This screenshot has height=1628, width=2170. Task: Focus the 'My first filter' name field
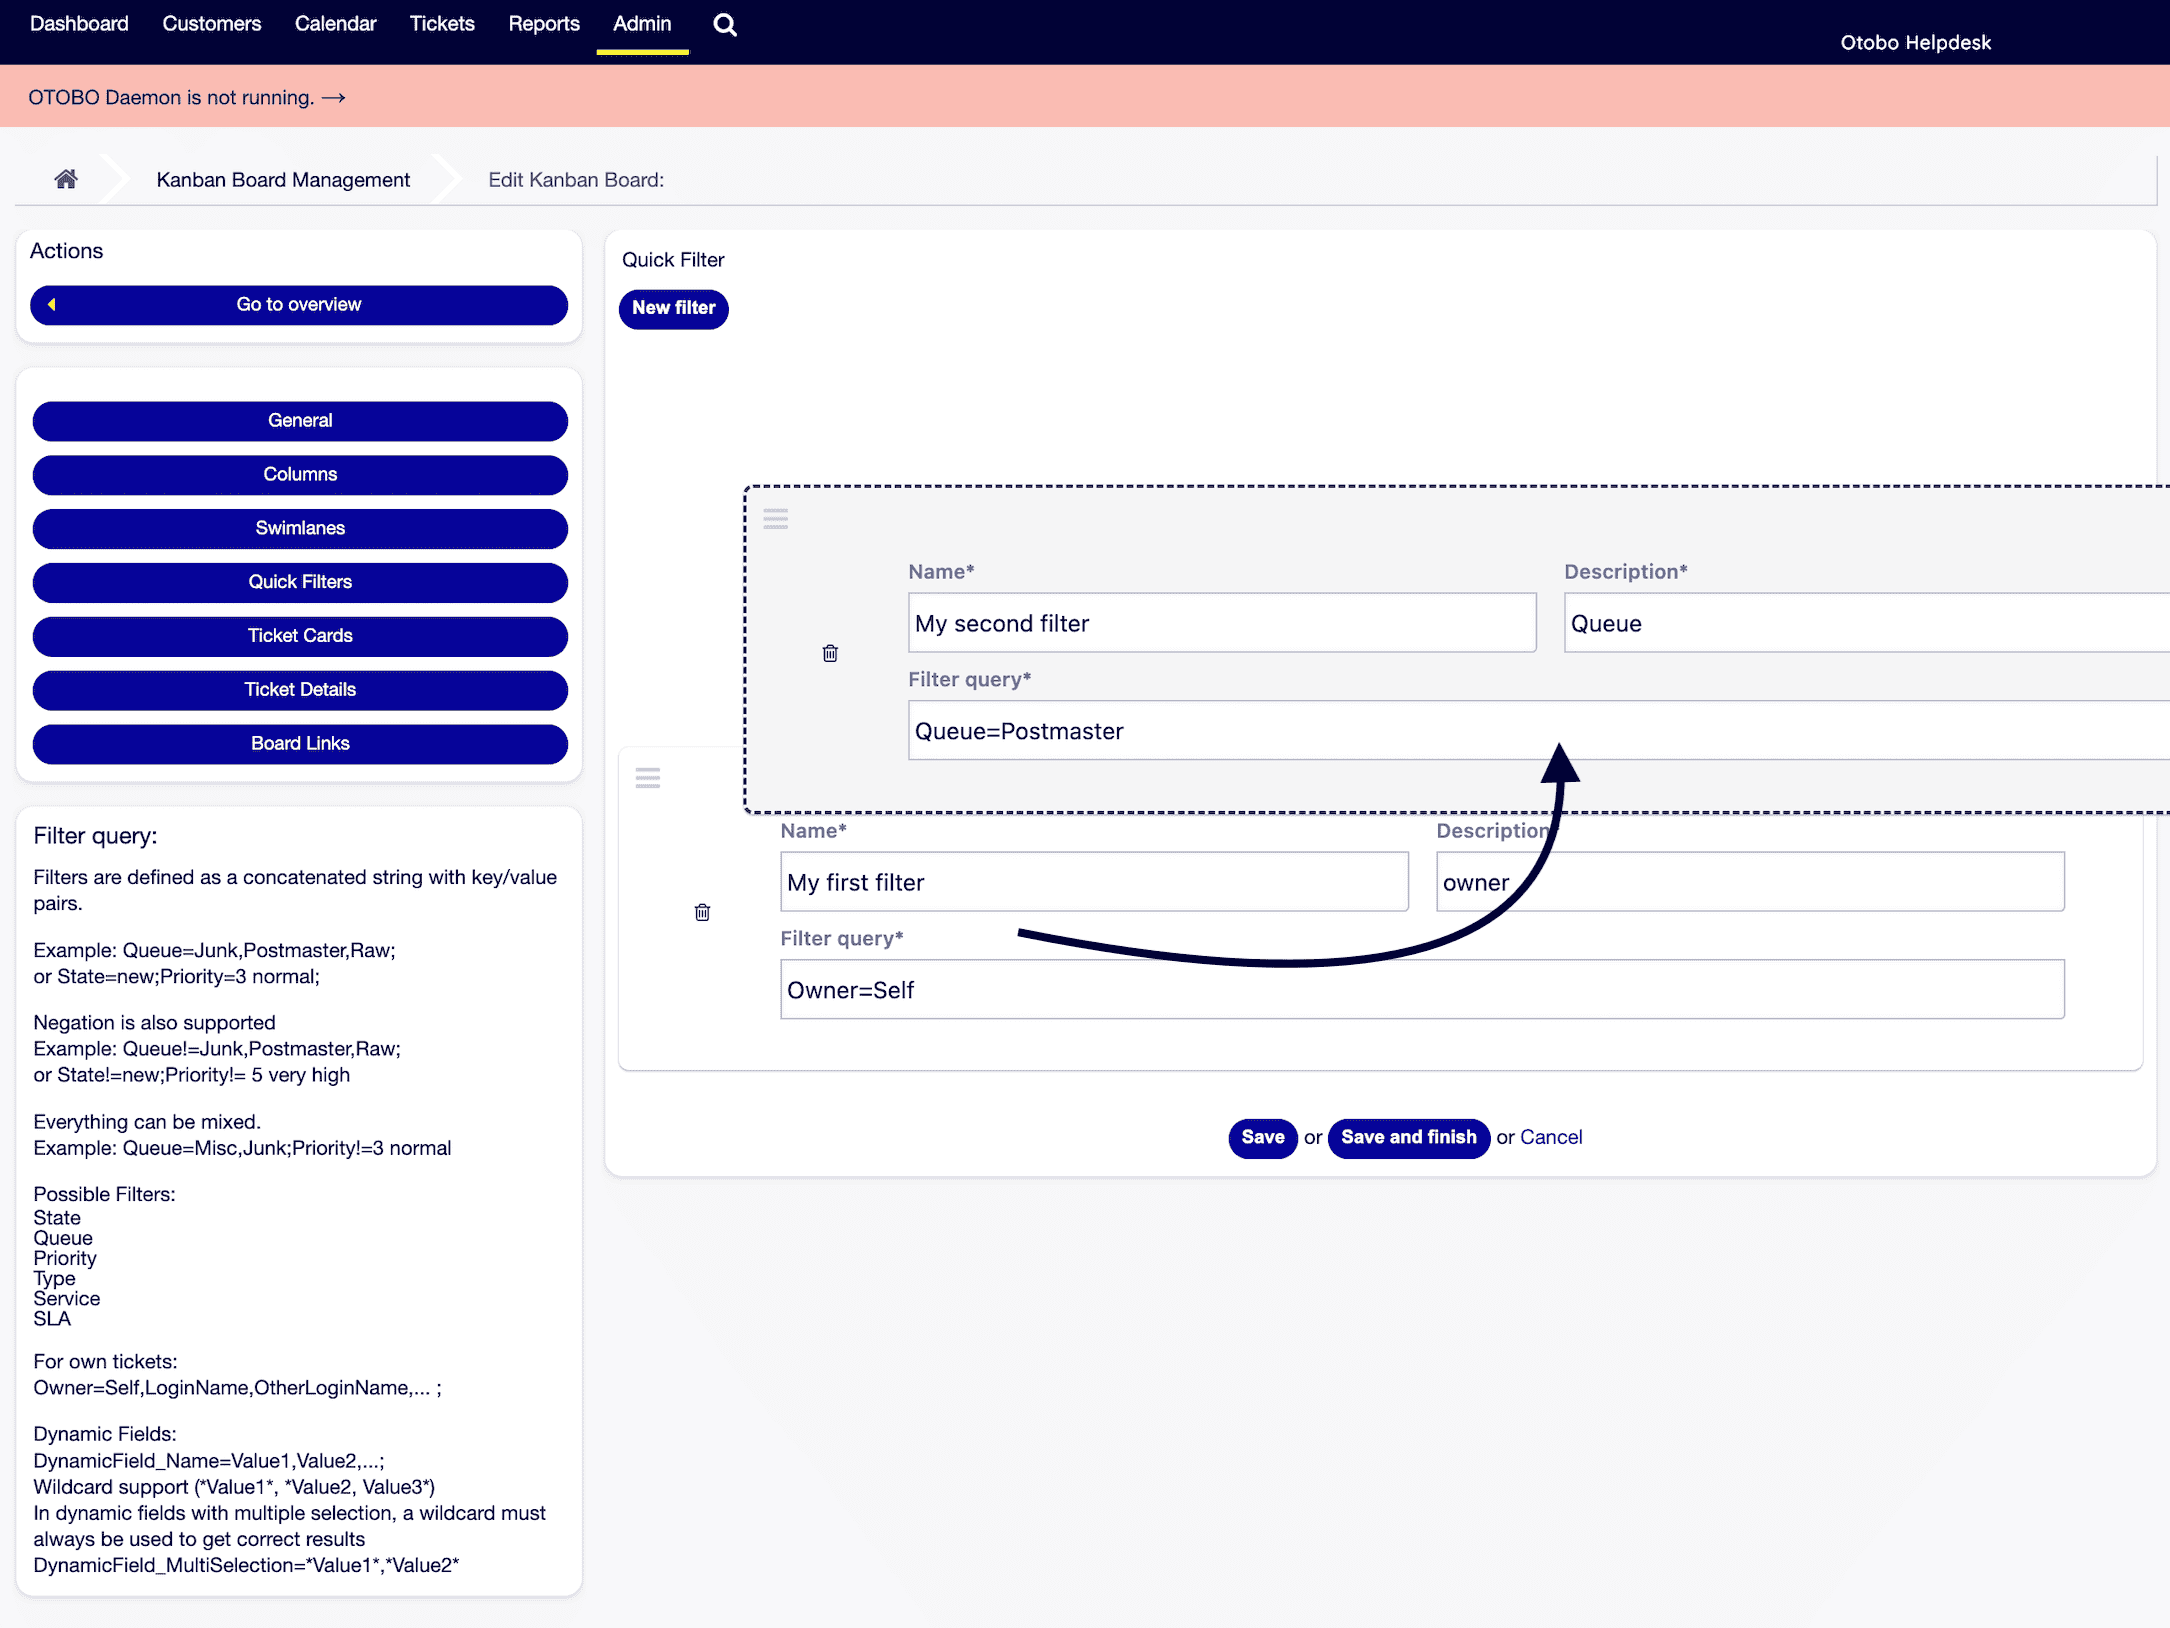[x=1095, y=882]
